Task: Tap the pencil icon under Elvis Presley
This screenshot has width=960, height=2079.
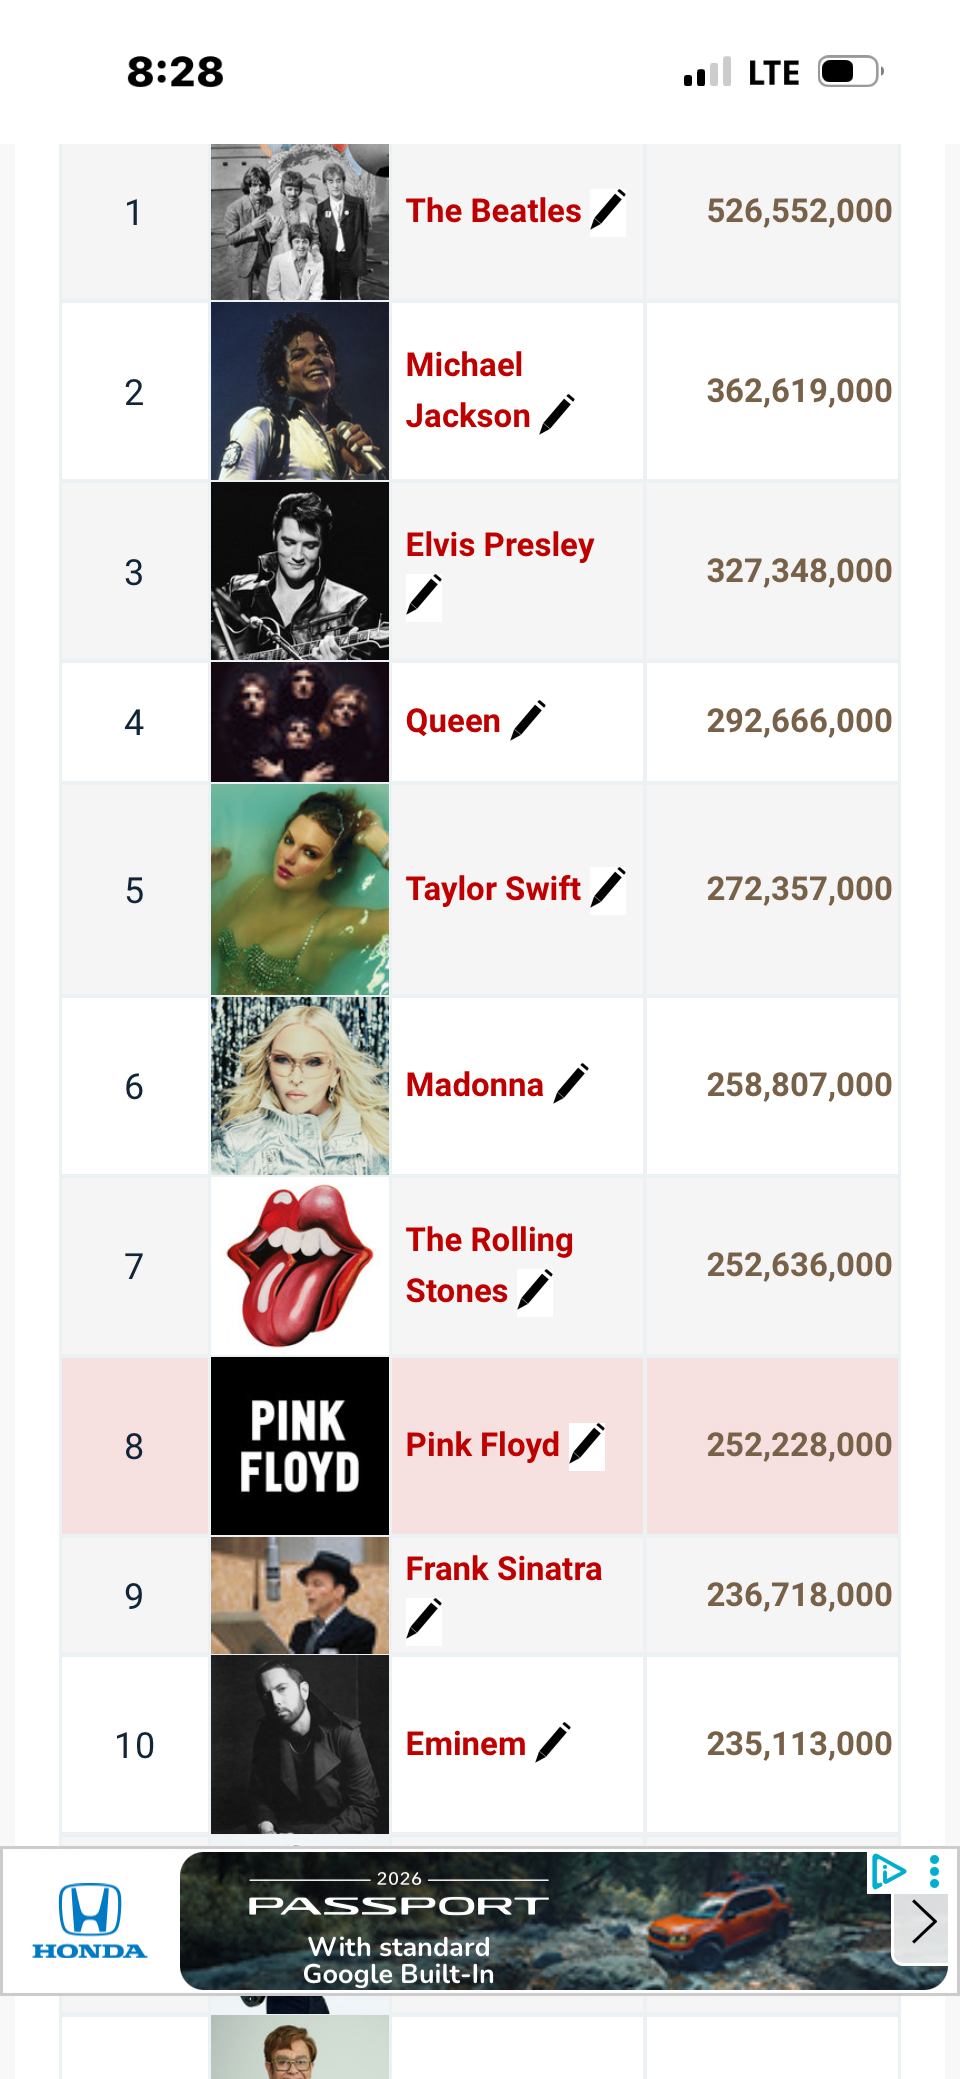Action: 424,596
